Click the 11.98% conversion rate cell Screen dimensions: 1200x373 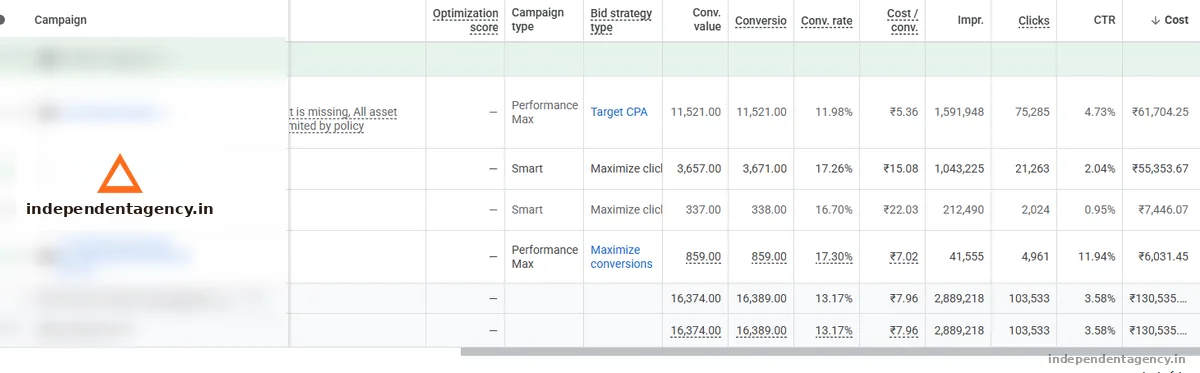[834, 112]
